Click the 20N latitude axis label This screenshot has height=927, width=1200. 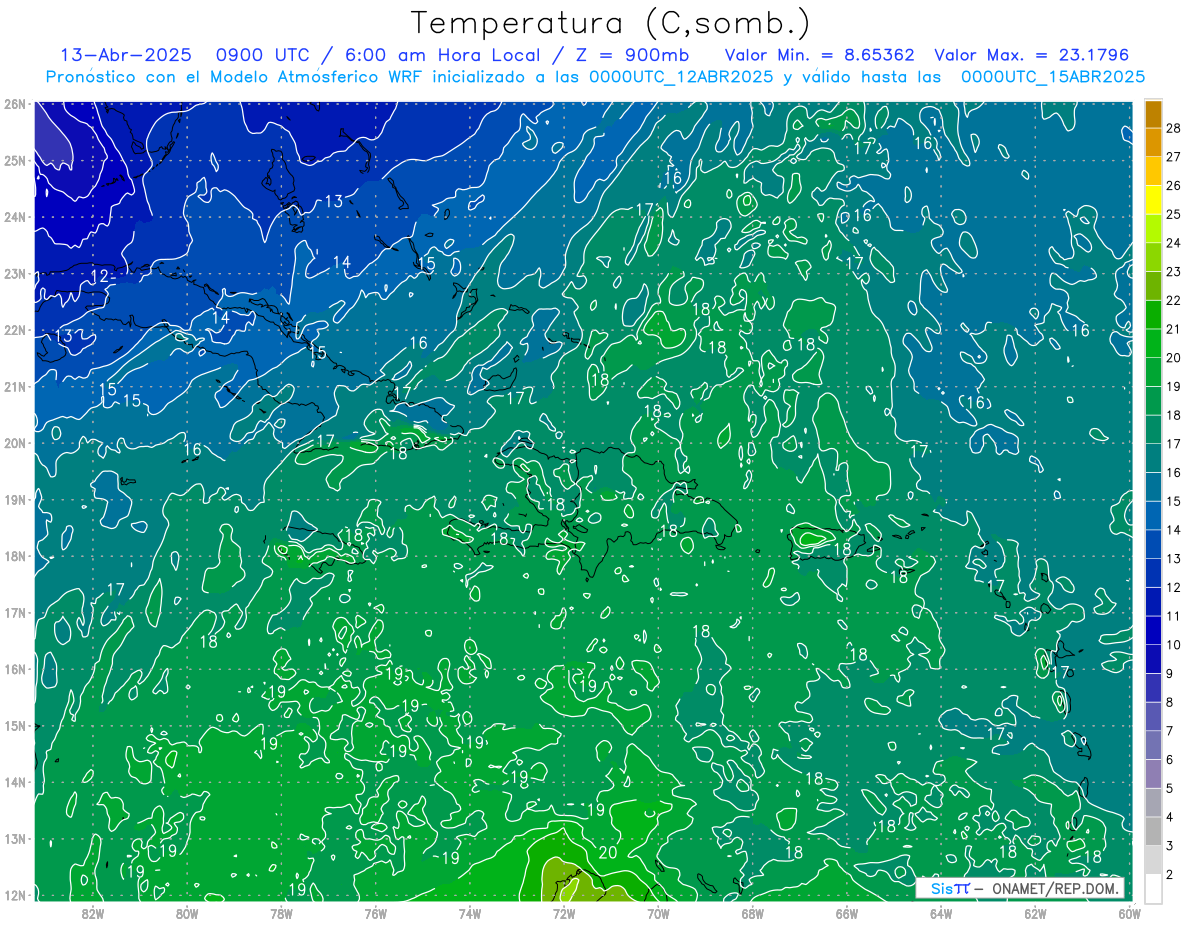pos(14,443)
